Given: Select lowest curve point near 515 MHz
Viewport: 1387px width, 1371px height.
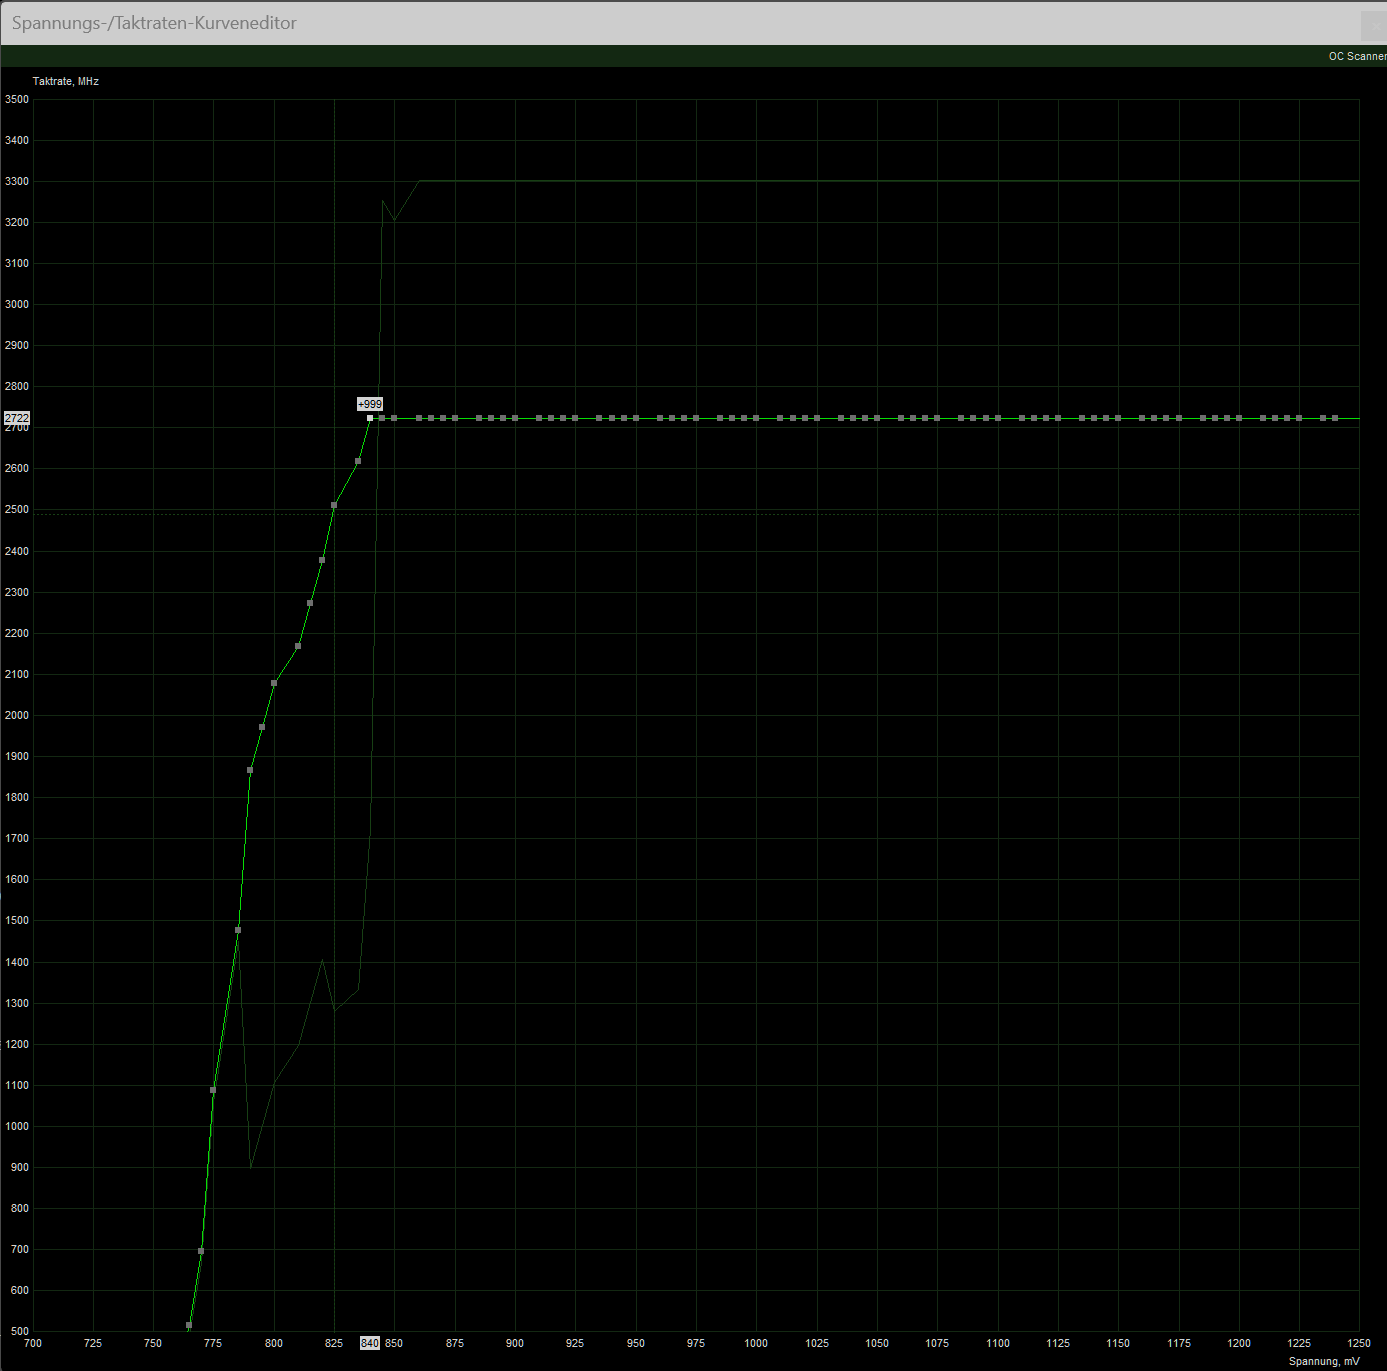Looking at the screenshot, I should [189, 1325].
